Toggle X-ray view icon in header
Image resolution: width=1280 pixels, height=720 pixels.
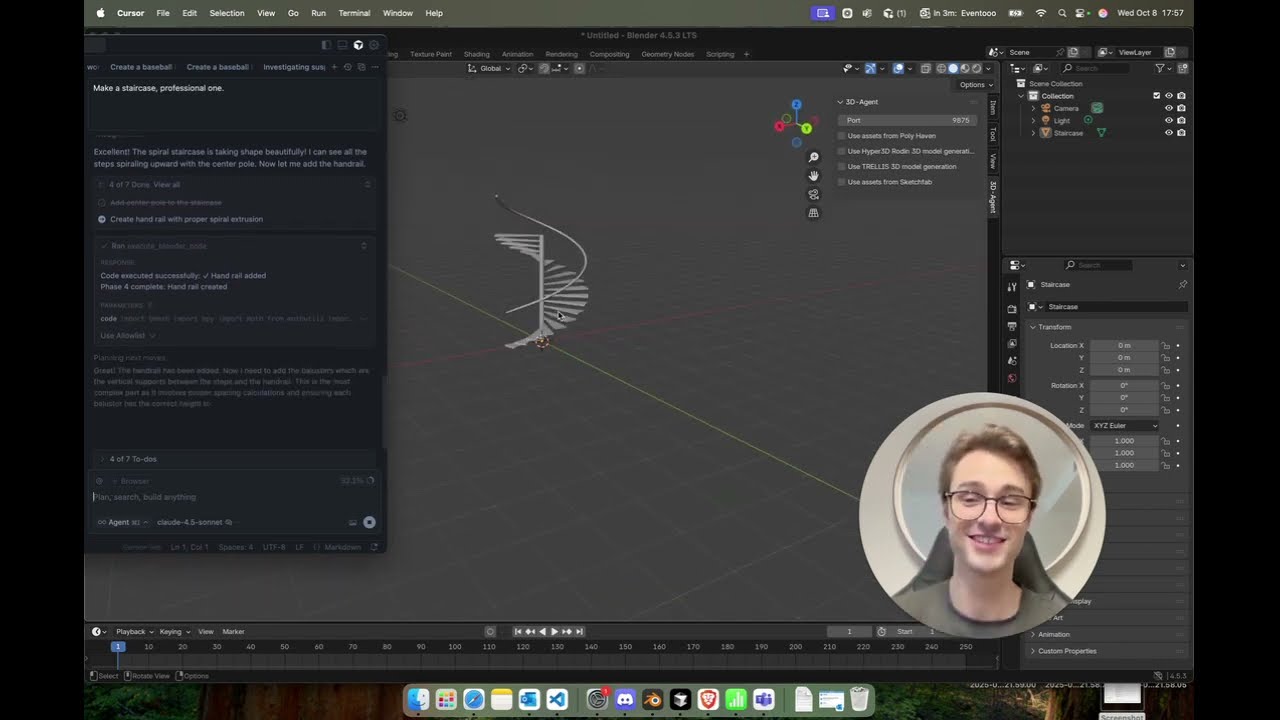pyautogui.click(x=925, y=68)
